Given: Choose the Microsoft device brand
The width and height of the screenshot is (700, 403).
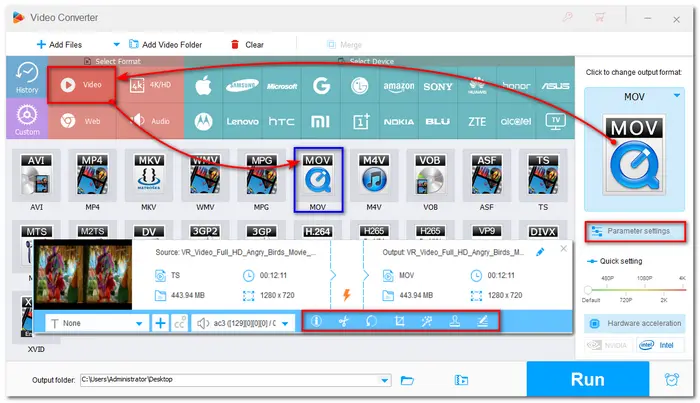Looking at the screenshot, I should (282, 85).
